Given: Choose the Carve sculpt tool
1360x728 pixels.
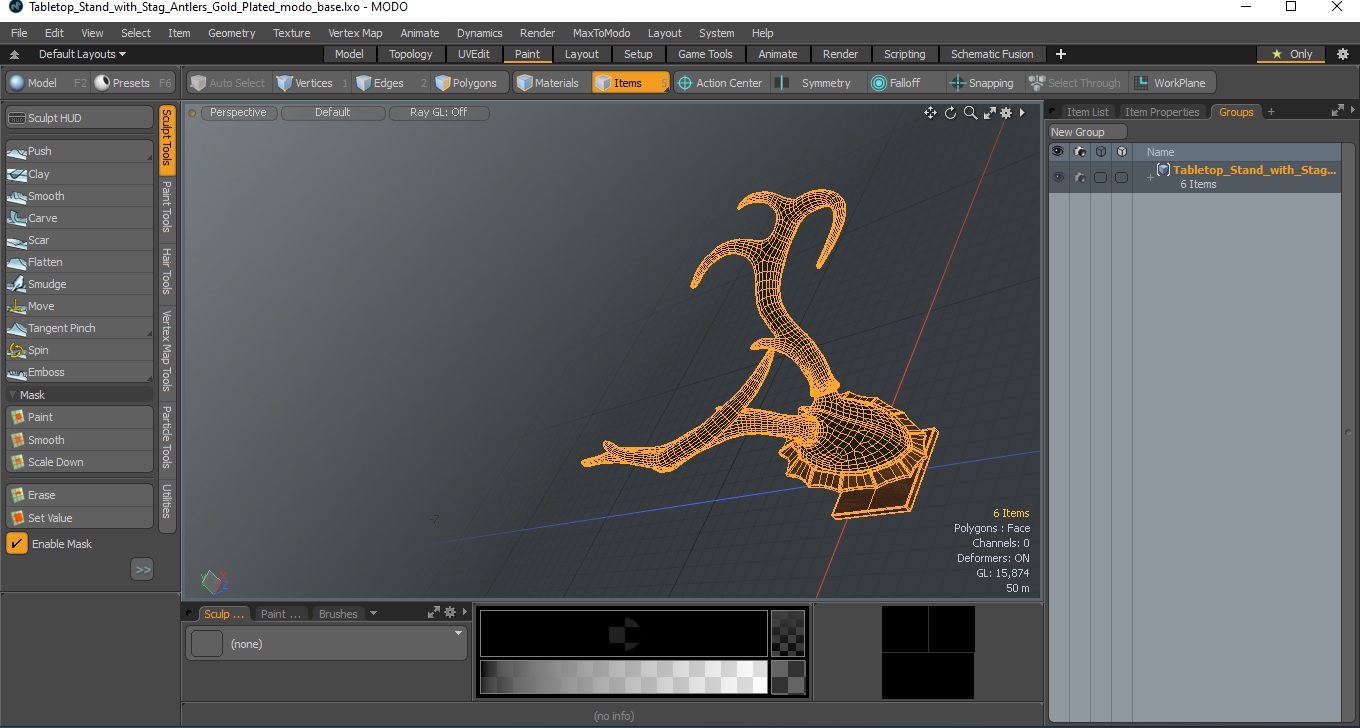Looking at the screenshot, I should coord(79,218).
